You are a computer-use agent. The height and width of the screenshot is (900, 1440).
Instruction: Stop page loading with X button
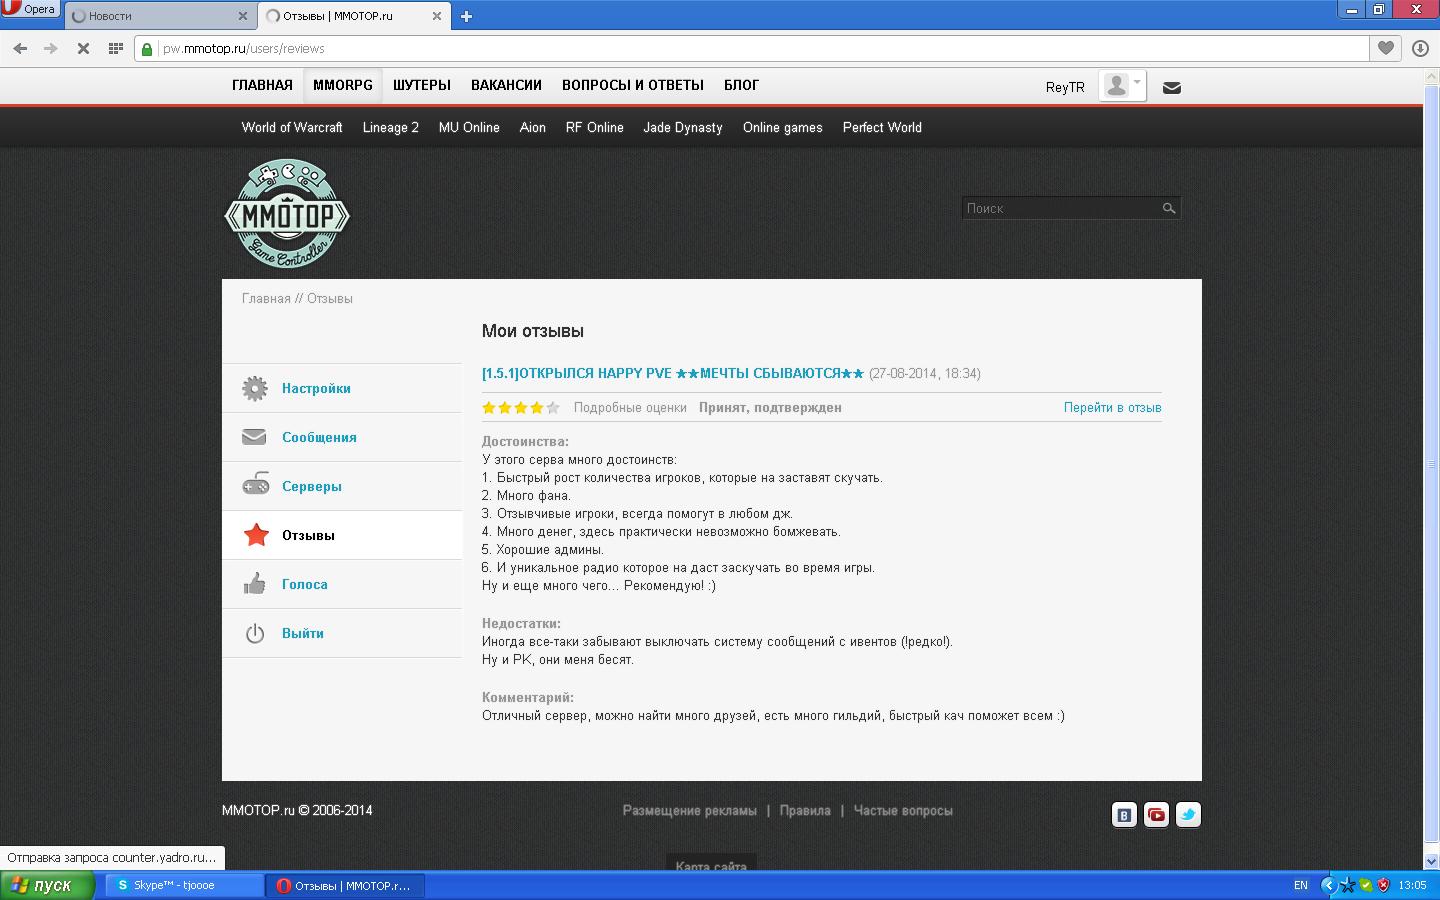pos(83,48)
